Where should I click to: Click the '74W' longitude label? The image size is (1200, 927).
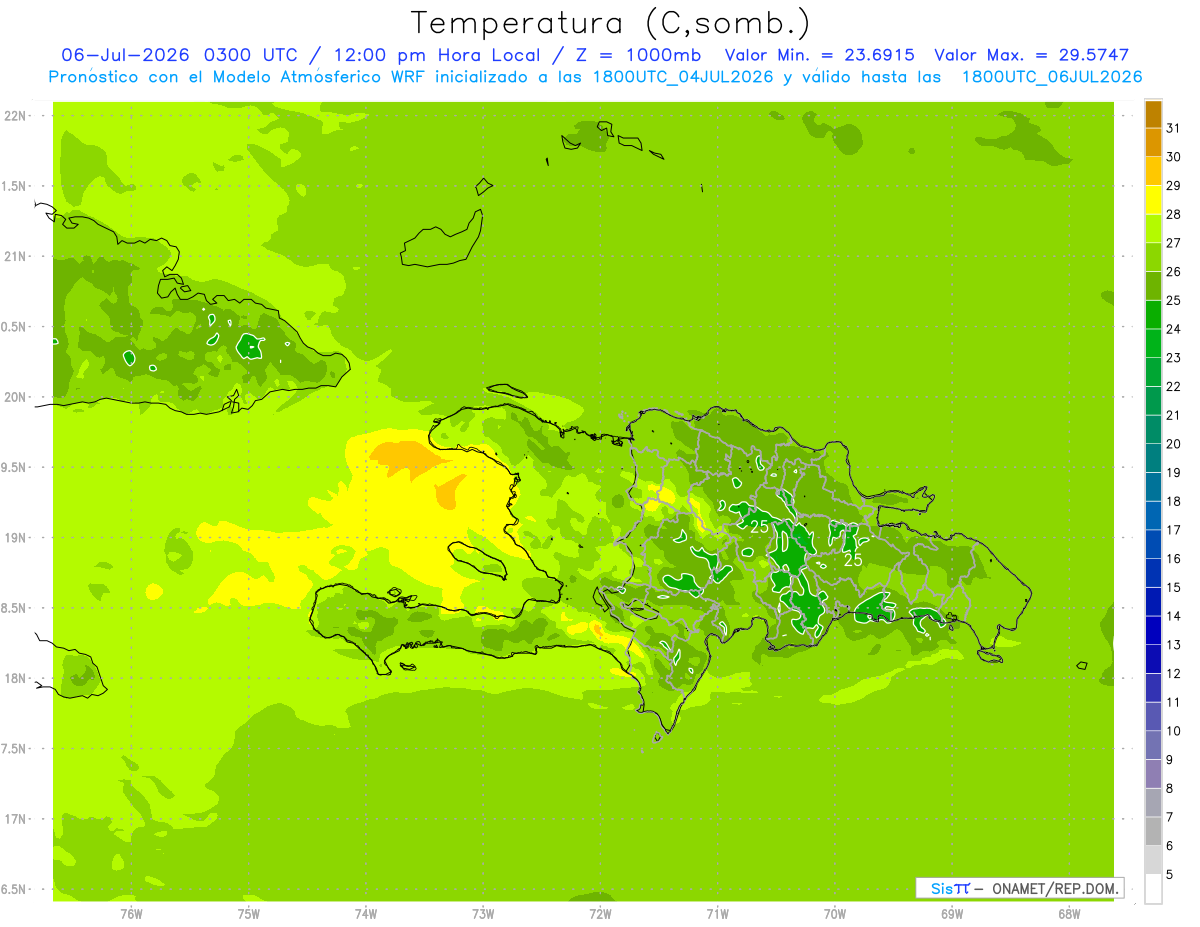(x=366, y=914)
